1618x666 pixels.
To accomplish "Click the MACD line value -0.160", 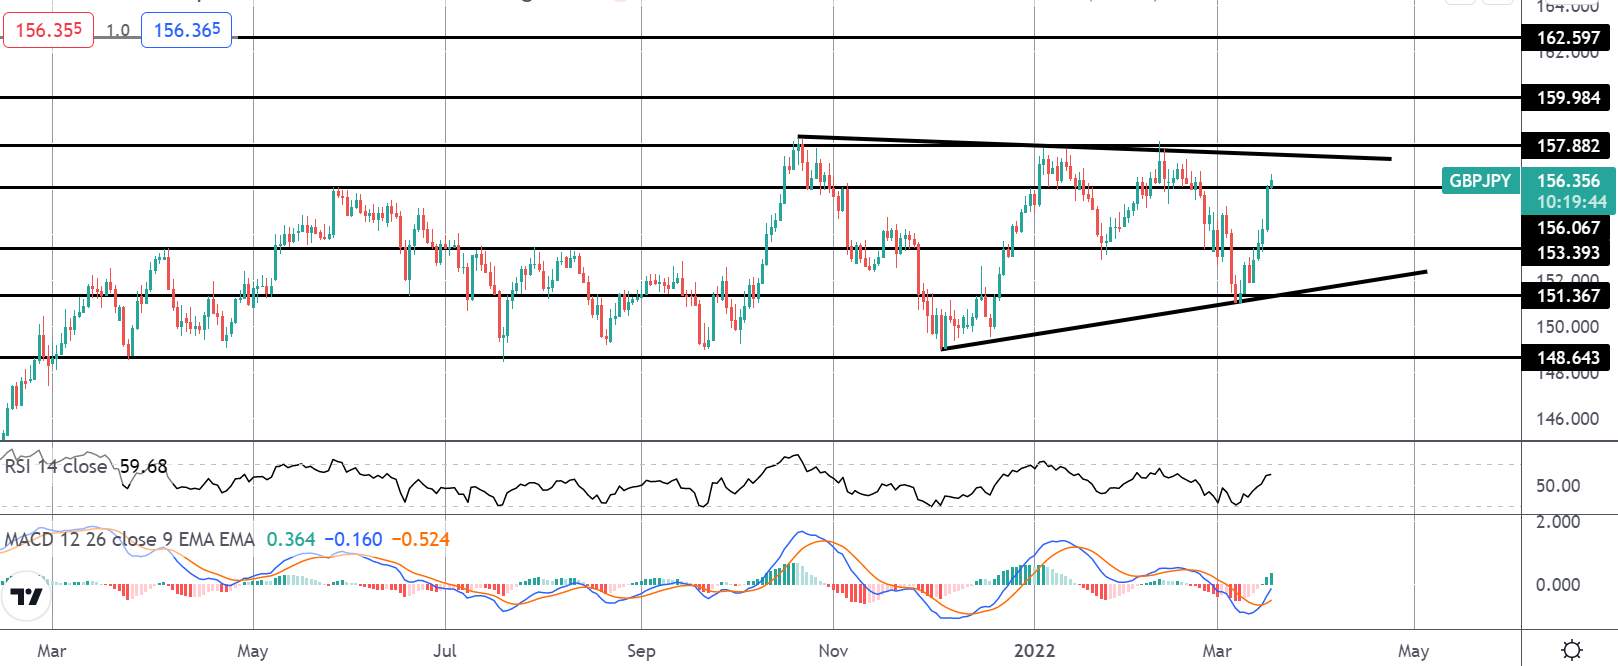I will click(352, 540).
